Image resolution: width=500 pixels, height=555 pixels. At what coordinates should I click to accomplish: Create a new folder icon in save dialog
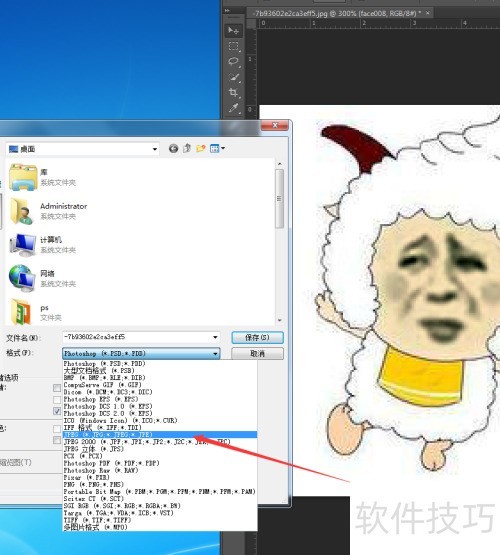201,149
